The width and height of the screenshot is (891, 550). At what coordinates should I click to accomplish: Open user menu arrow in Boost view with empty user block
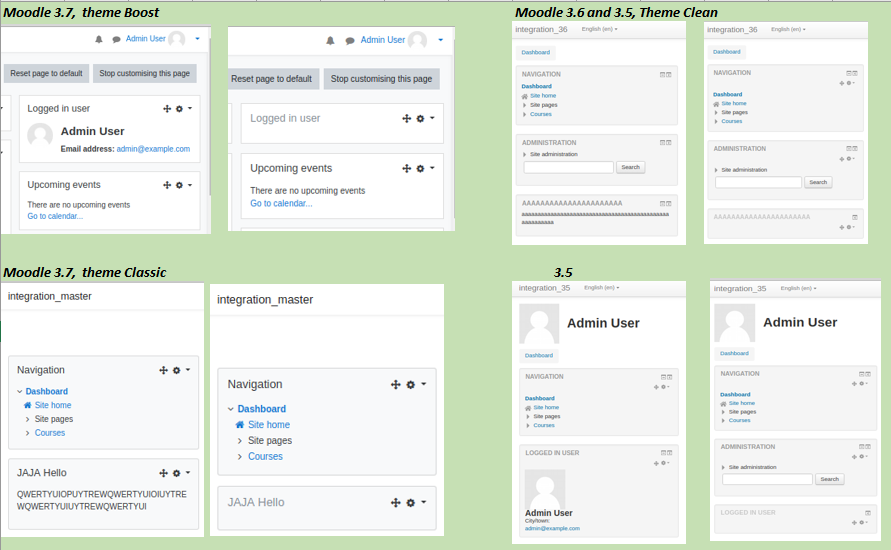[x=440, y=40]
